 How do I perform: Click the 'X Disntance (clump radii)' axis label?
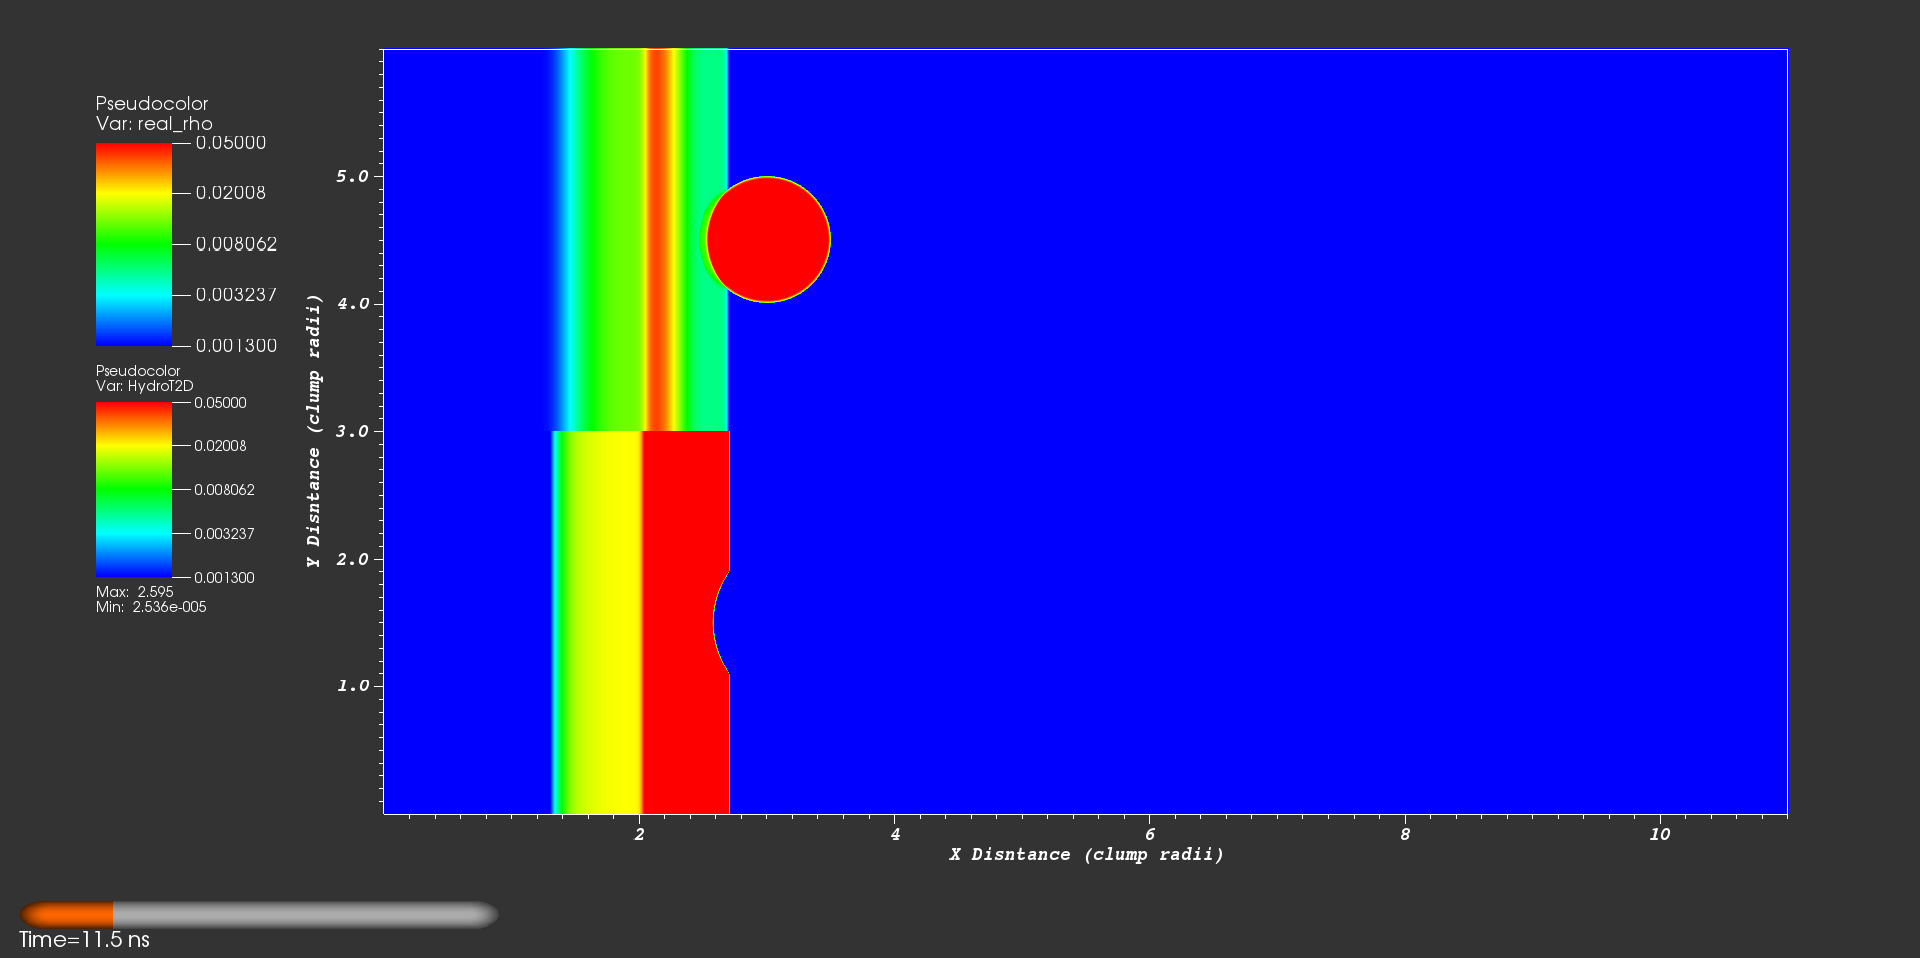pos(1087,854)
